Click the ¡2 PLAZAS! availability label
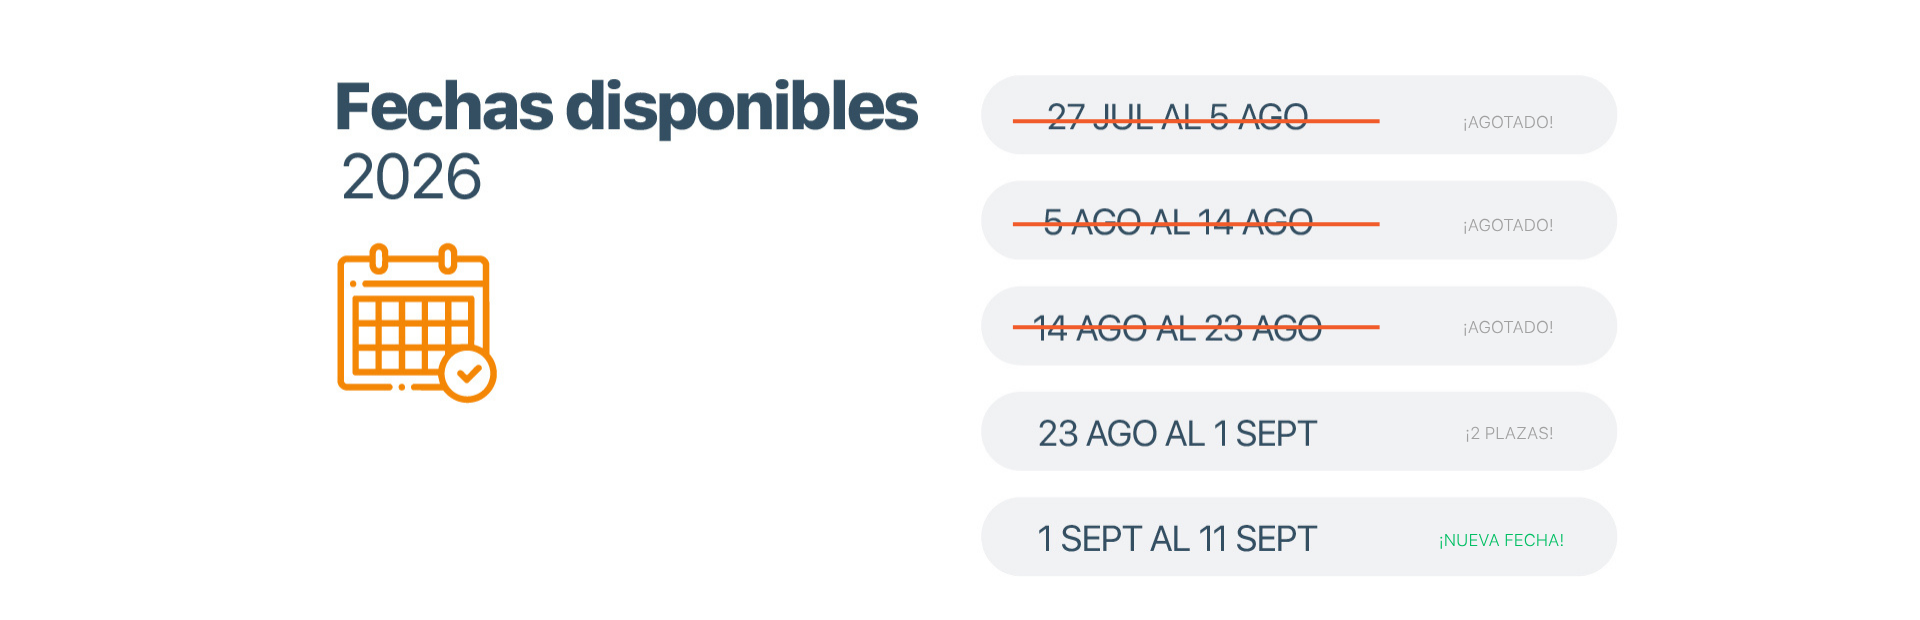This screenshot has height=620, width=1920. coord(1509,433)
